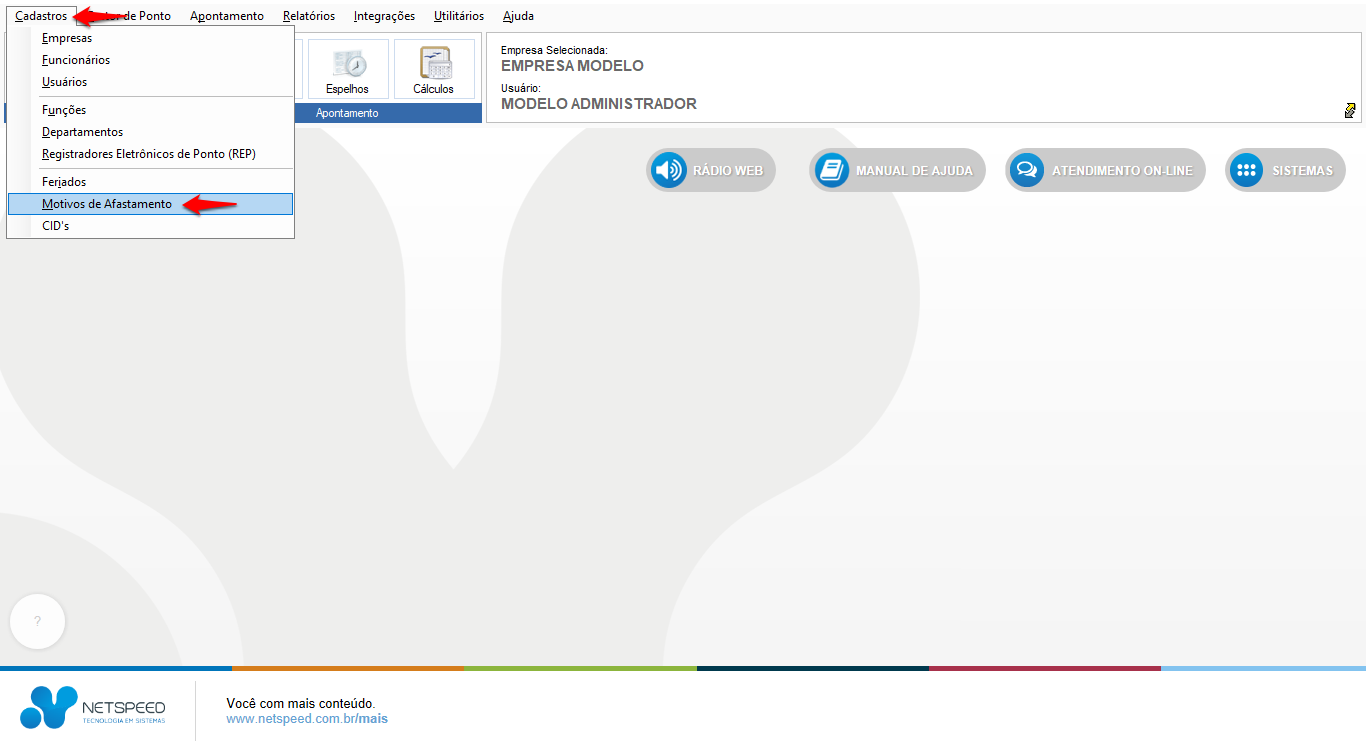Select the Departamentos menu entry
The width and height of the screenshot is (1366, 747).
(151, 132)
